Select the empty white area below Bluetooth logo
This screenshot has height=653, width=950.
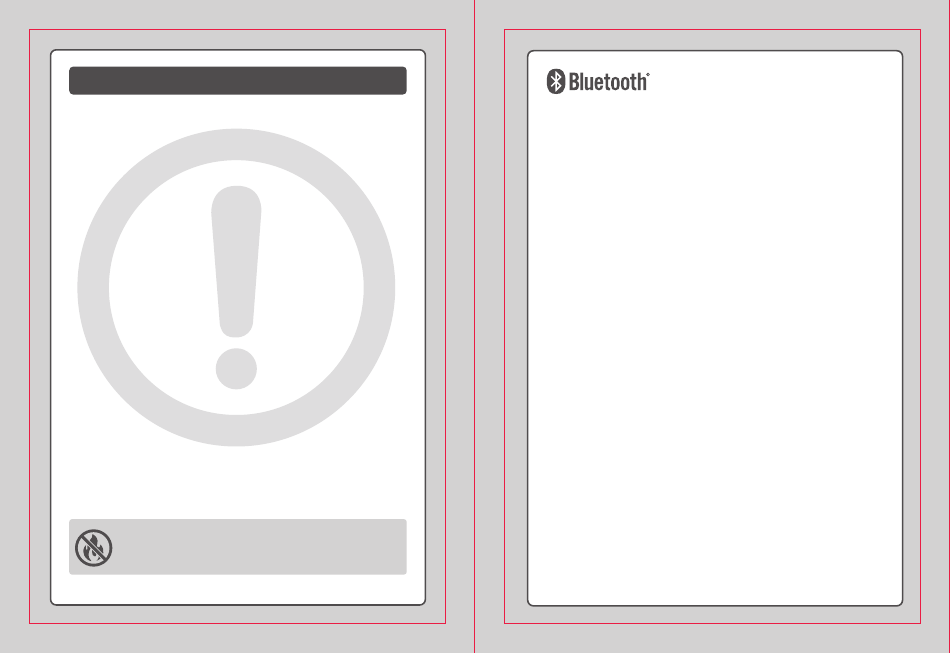tap(715, 348)
